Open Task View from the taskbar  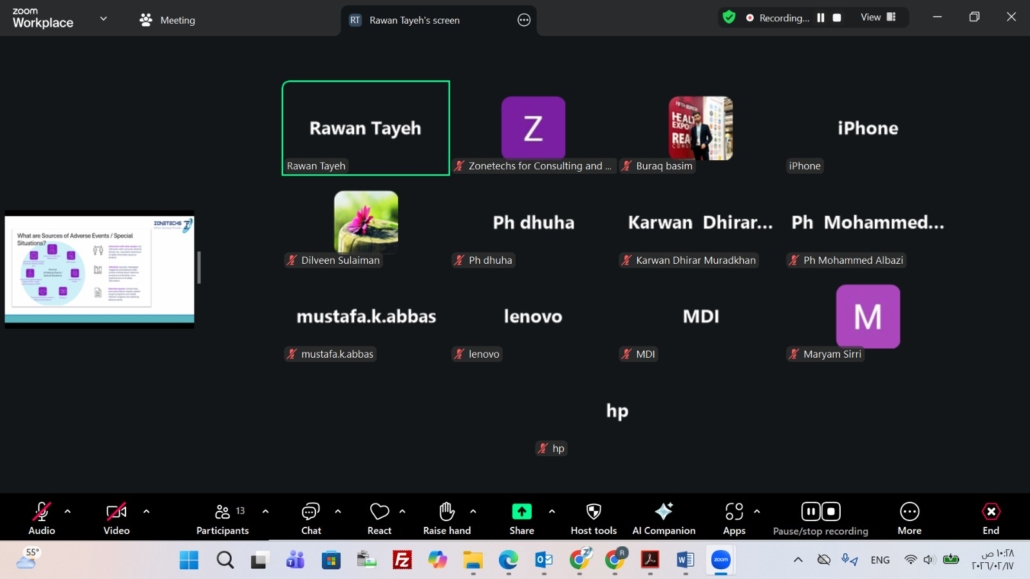(259, 560)
